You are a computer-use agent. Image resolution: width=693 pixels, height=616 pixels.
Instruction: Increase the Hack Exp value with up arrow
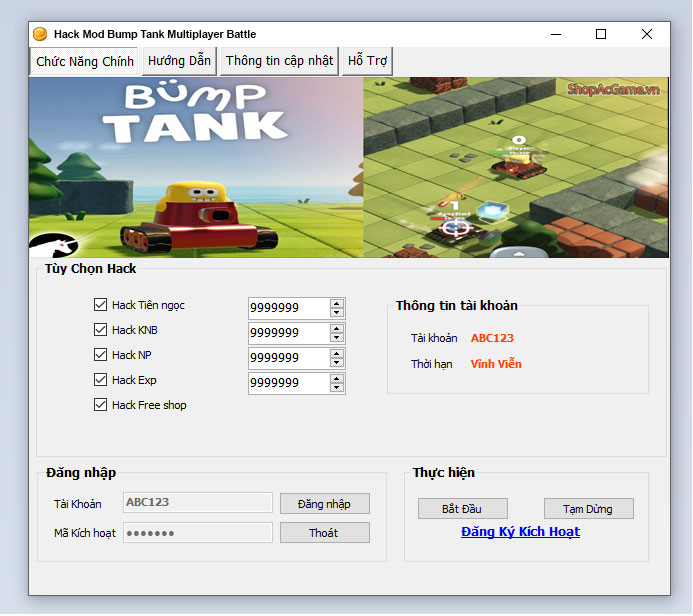pos(337,379)
